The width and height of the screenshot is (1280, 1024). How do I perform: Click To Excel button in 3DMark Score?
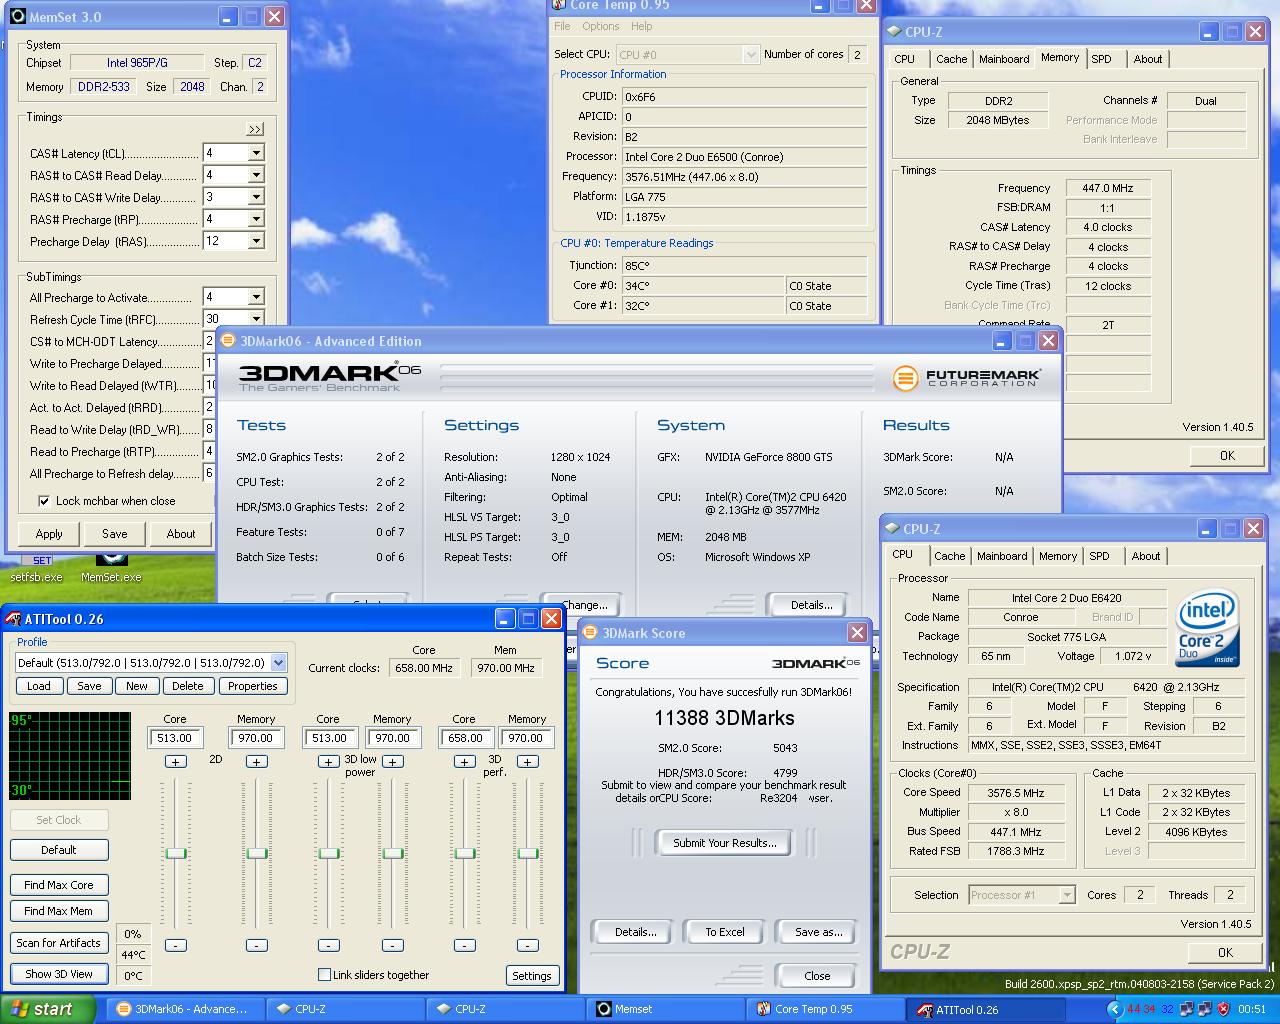point(724,932)
